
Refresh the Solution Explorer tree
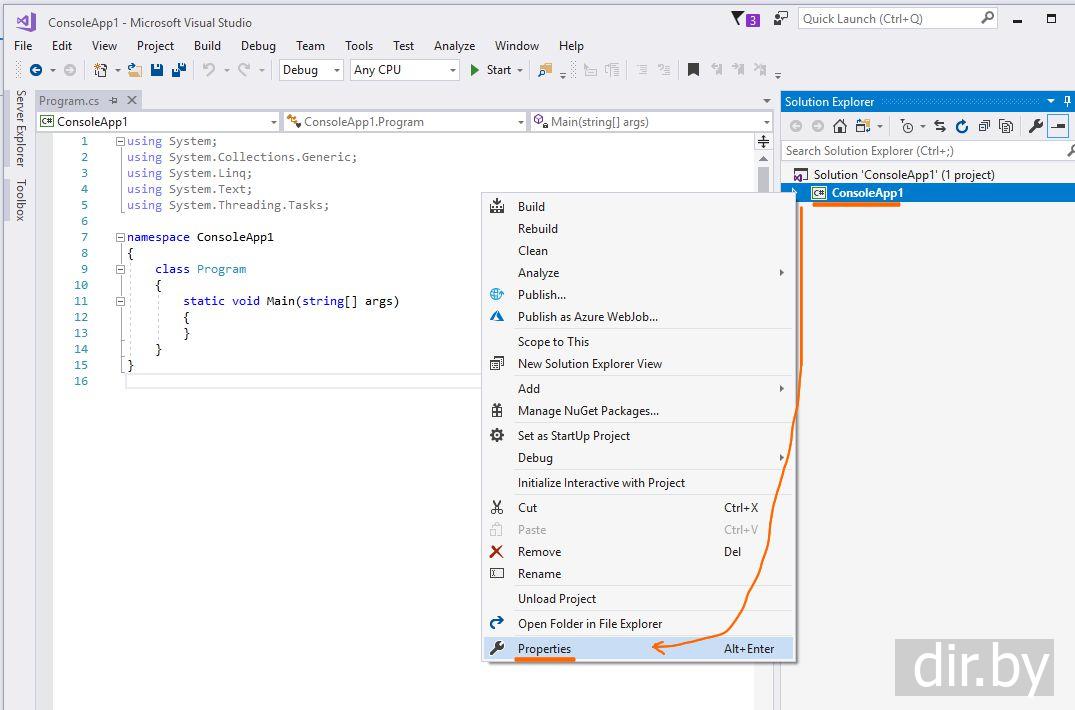click(x=961, y=126)
